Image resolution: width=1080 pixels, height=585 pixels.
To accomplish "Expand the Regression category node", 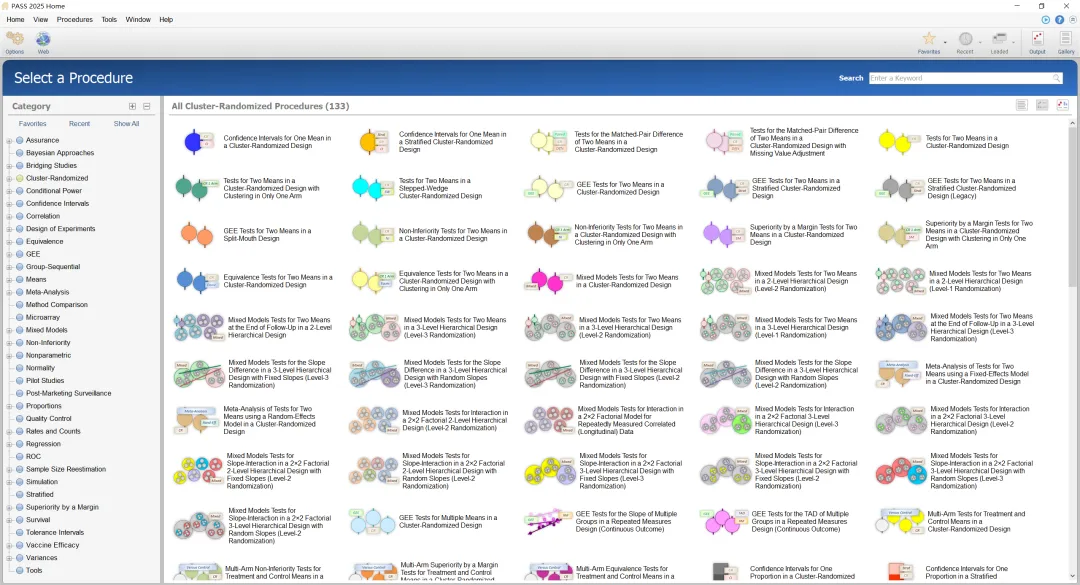I will click(10, 444).
